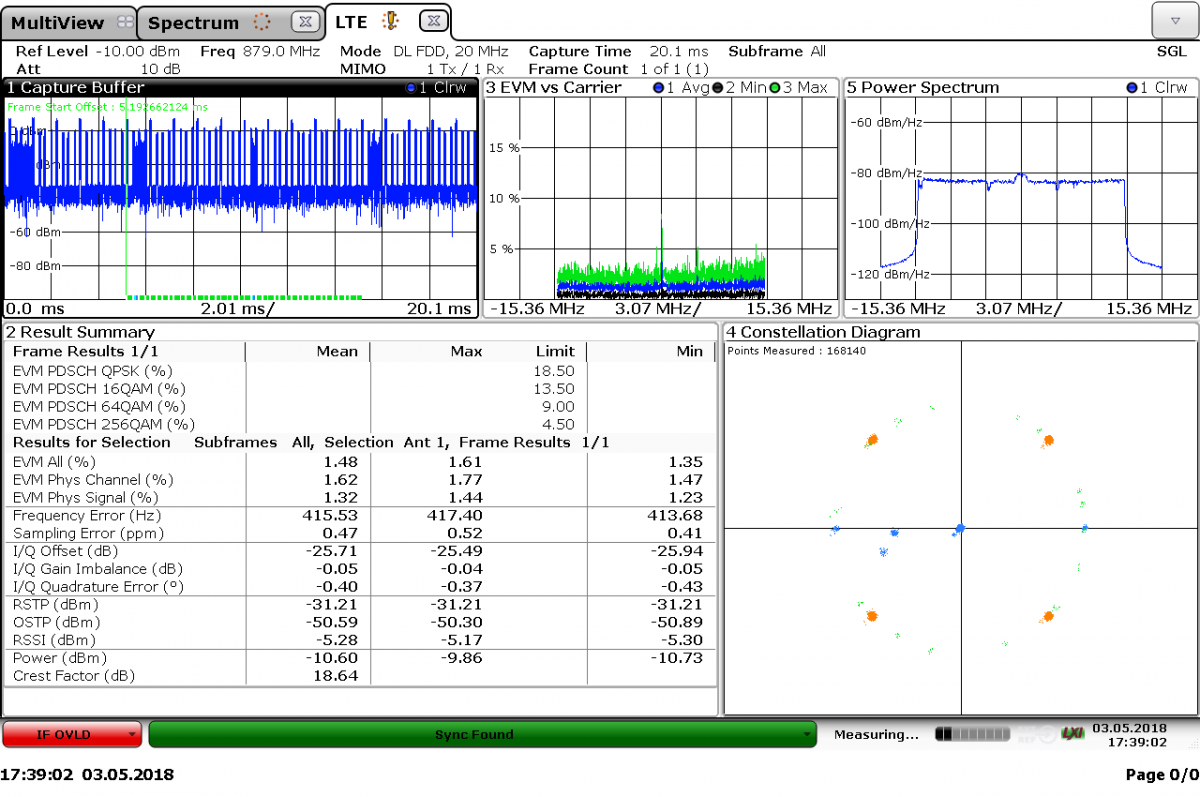Click the Spectrum tab spinner icon

262,21
